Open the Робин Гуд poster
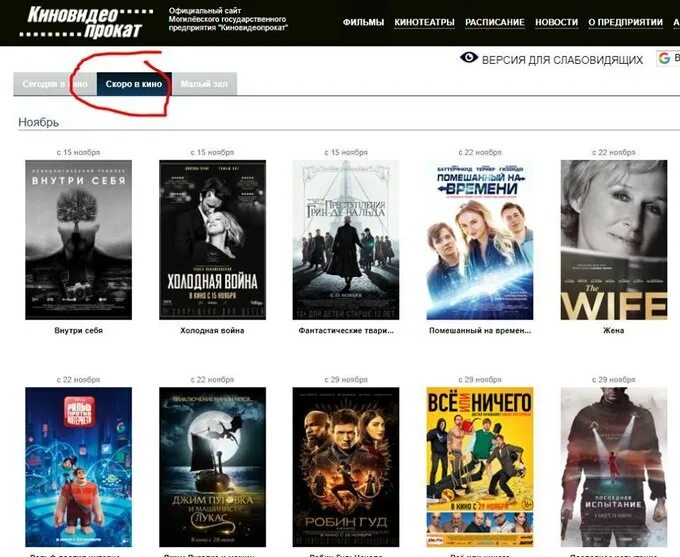This screenshot has width=680, height=557. tap(346, 467)
